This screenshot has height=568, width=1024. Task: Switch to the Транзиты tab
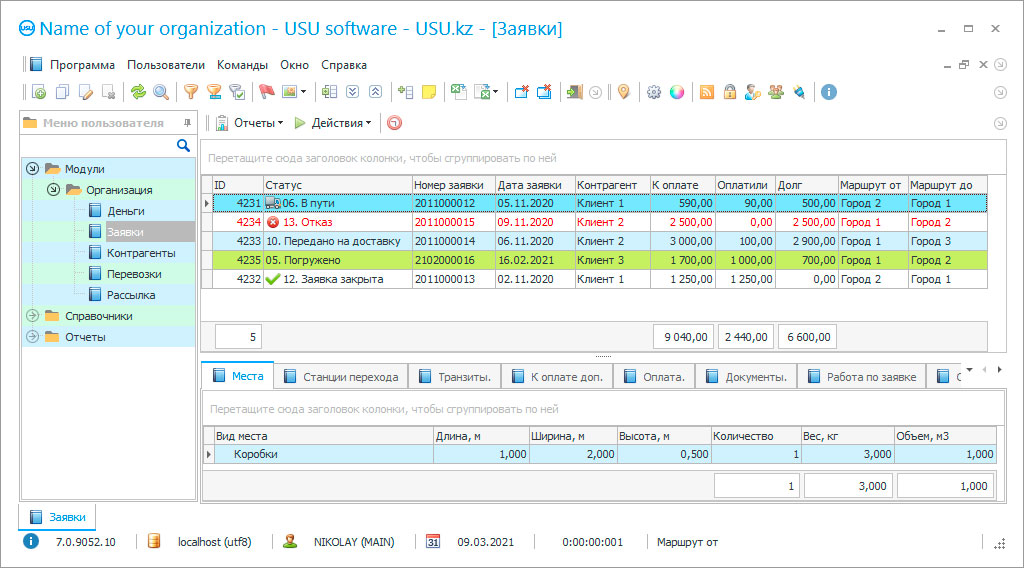click(x=455, y=377)
